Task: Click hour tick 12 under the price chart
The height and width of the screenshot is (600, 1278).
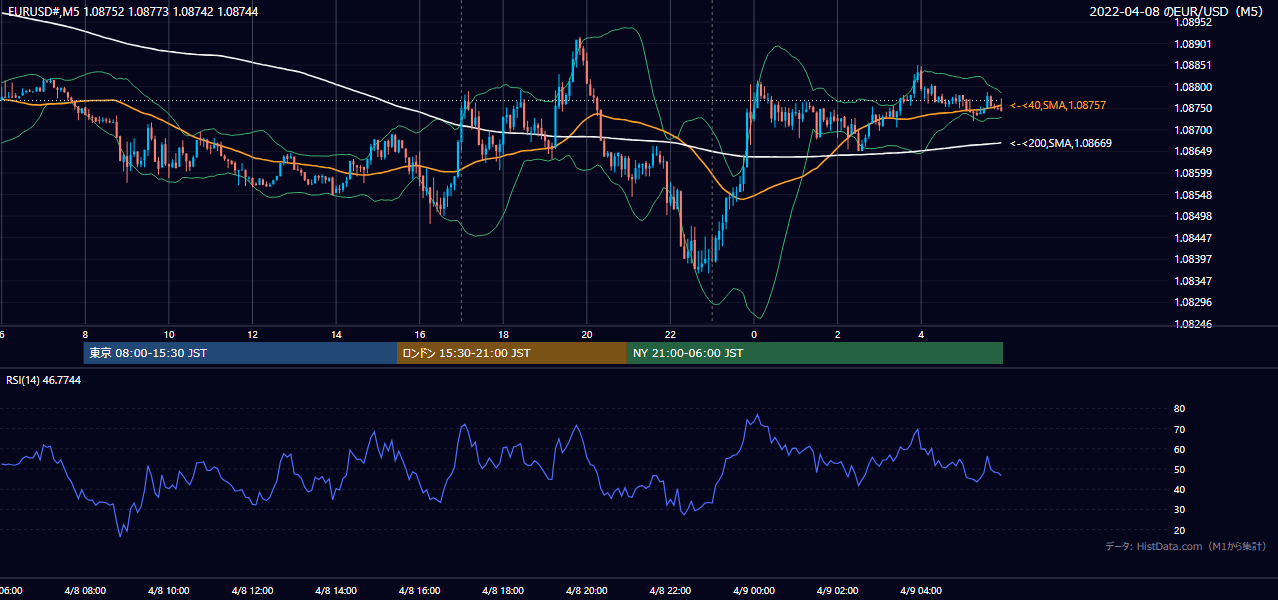Action: (x=253, y=334)
